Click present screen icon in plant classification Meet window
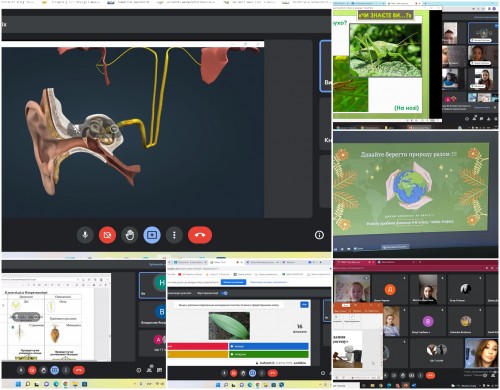Viewport: 500px width, 390px height. (55, 370)
